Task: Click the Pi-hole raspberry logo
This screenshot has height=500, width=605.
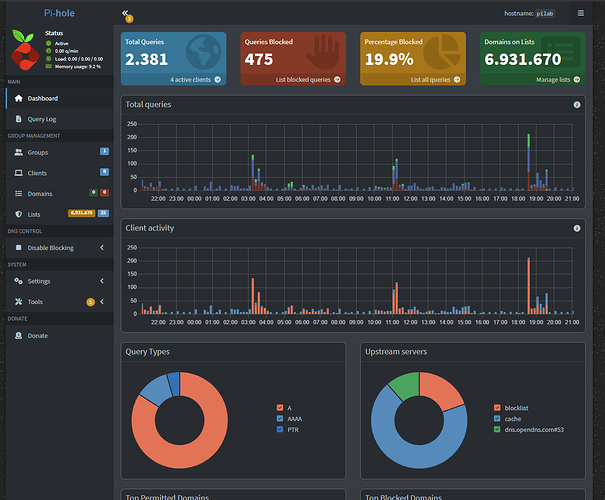Action: click(x=25, y=50)
